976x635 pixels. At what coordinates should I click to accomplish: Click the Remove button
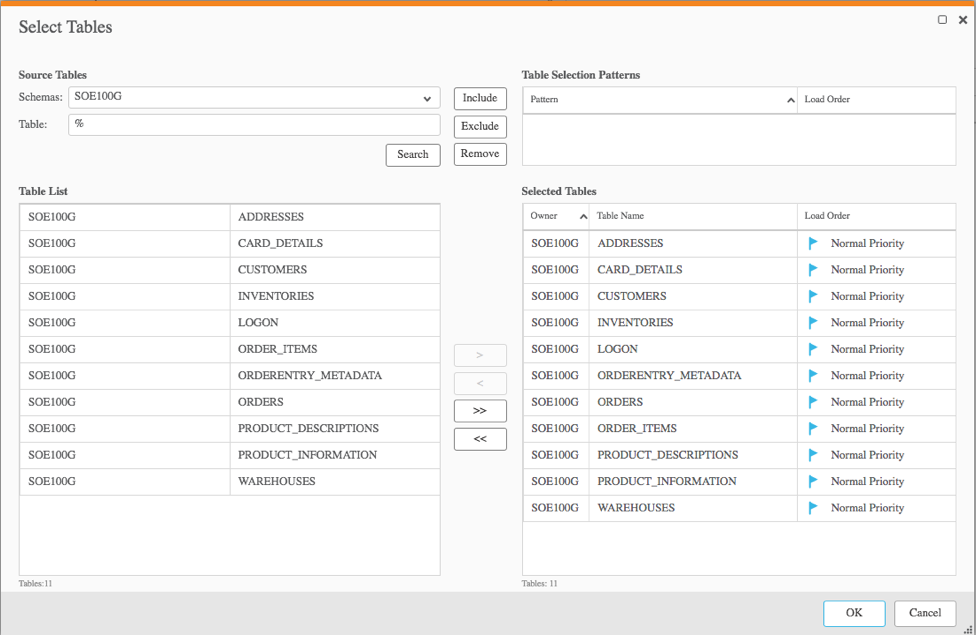click(480, 154)
